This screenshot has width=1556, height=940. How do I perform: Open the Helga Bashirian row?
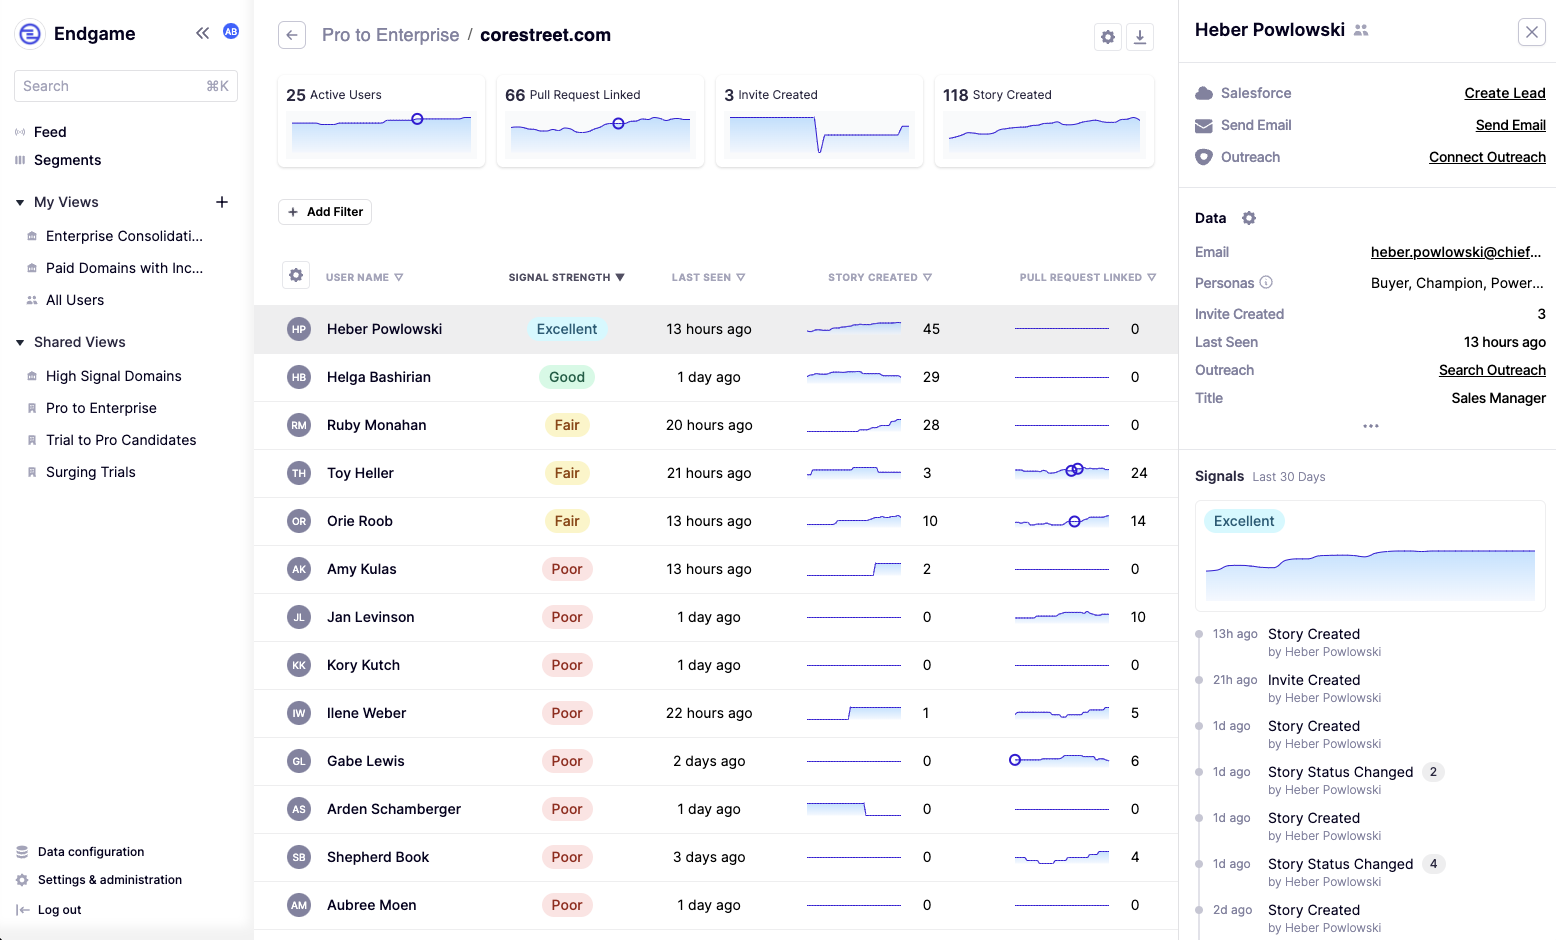tap(715, 377)
